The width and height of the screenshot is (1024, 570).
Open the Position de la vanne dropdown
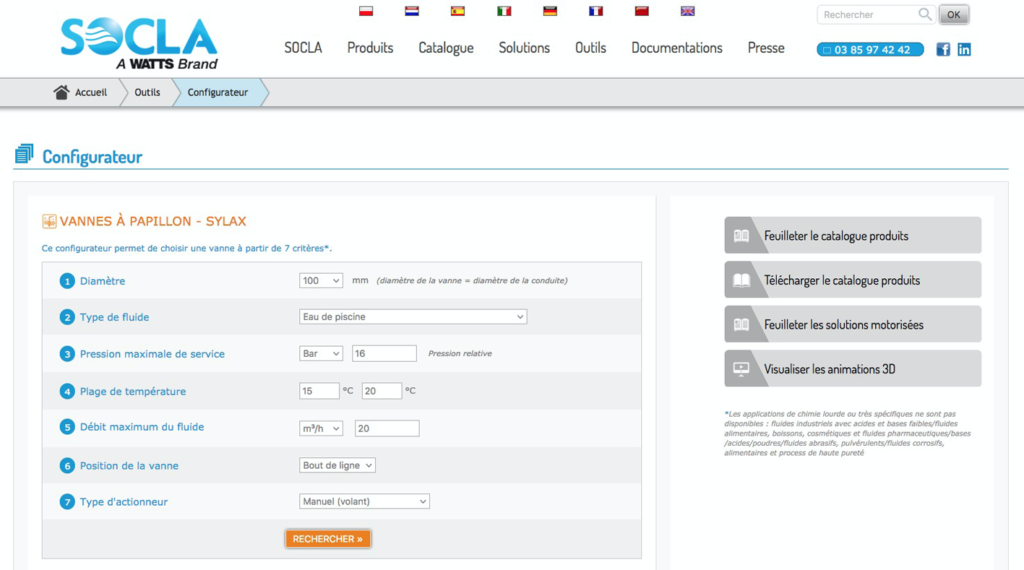tap(337, 466)
